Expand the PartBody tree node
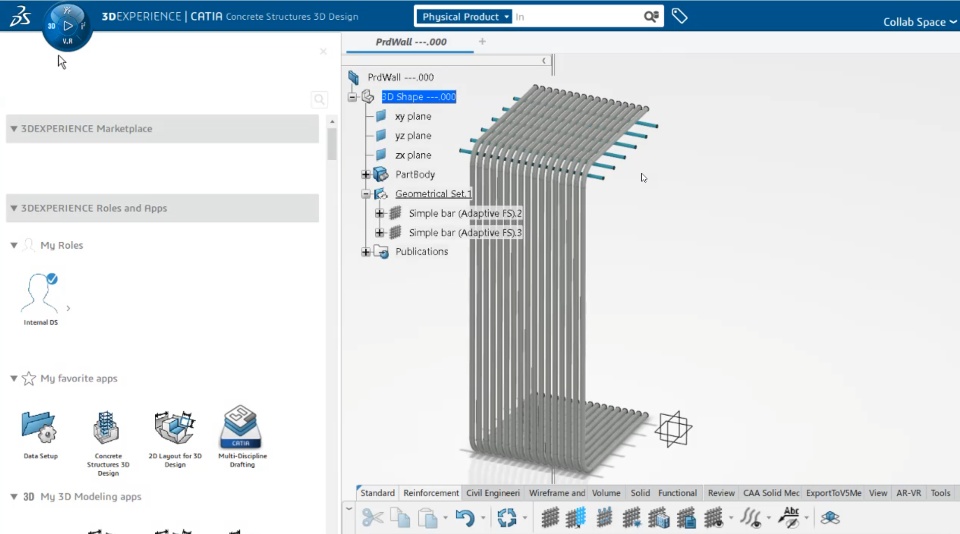This screenshot has width=960, height=534. pyautogui.click(x=366, y=175)
